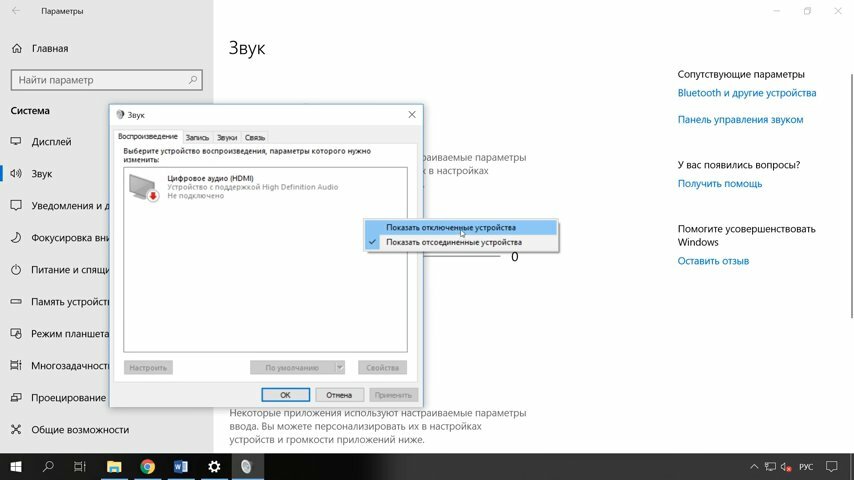Viewport: 854px width, 480px height.
Task: Switch to the Запись tab
Action: (197, 138)
